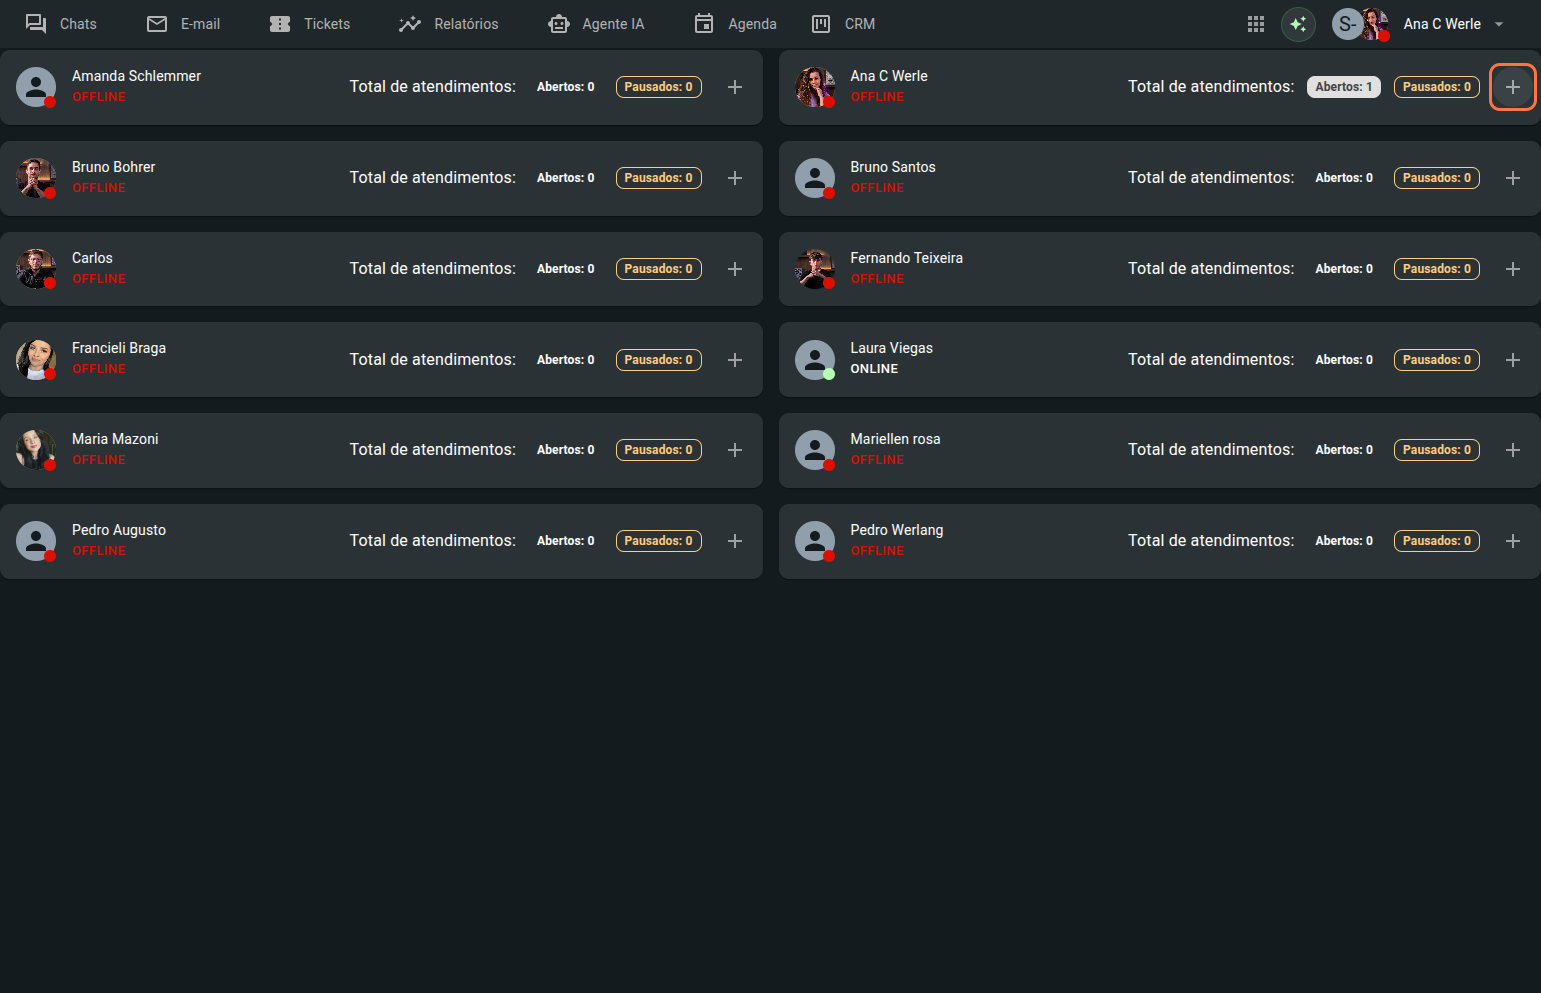The height and width of the screenshot is (993, 1541).
Task: Click Ana C Werle's Abertos: 1 badge
Action: click(1343, 87)
